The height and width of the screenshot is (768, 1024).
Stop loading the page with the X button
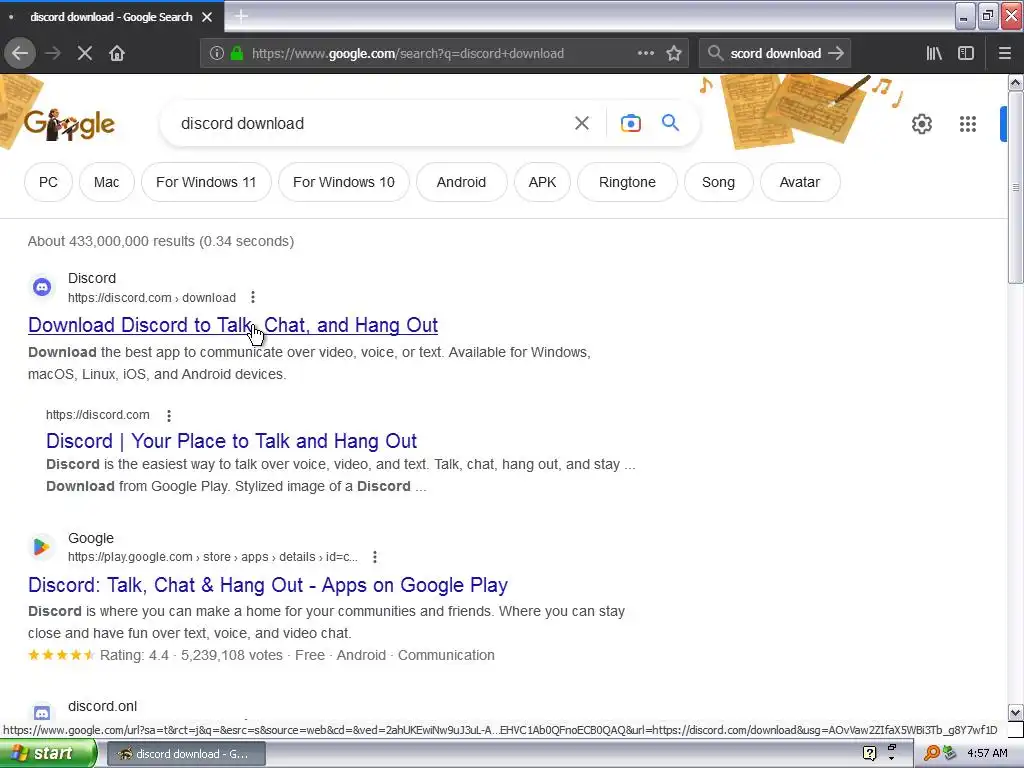point(85,54)
